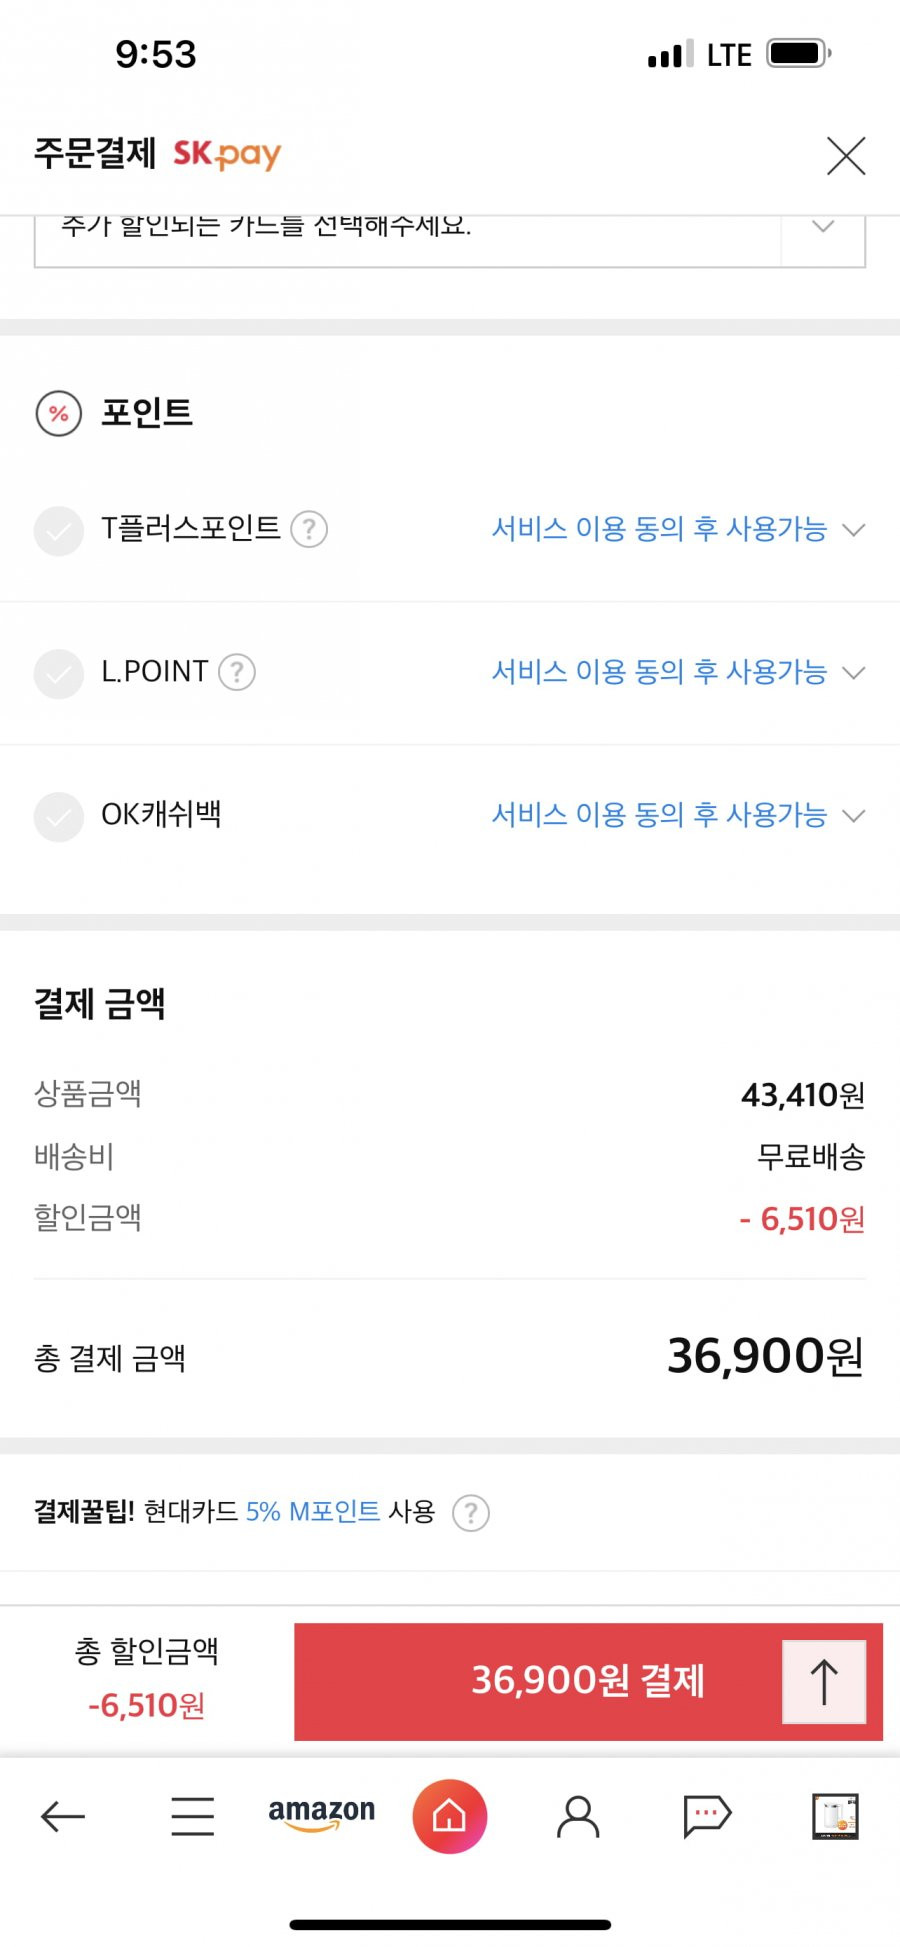Expand T플러스포인트 service agreement chevron

(853, 530)
